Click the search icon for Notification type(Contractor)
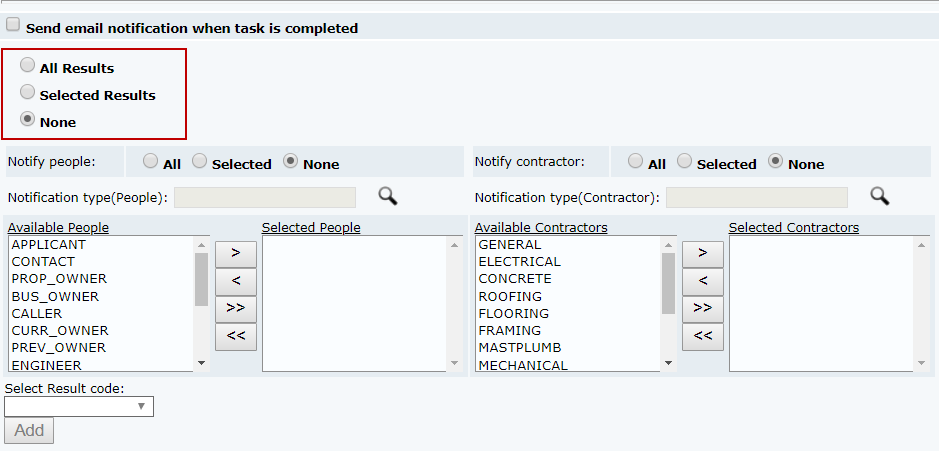Image resolution: width=939 pixels, height=451 pixels. [879, 196]
